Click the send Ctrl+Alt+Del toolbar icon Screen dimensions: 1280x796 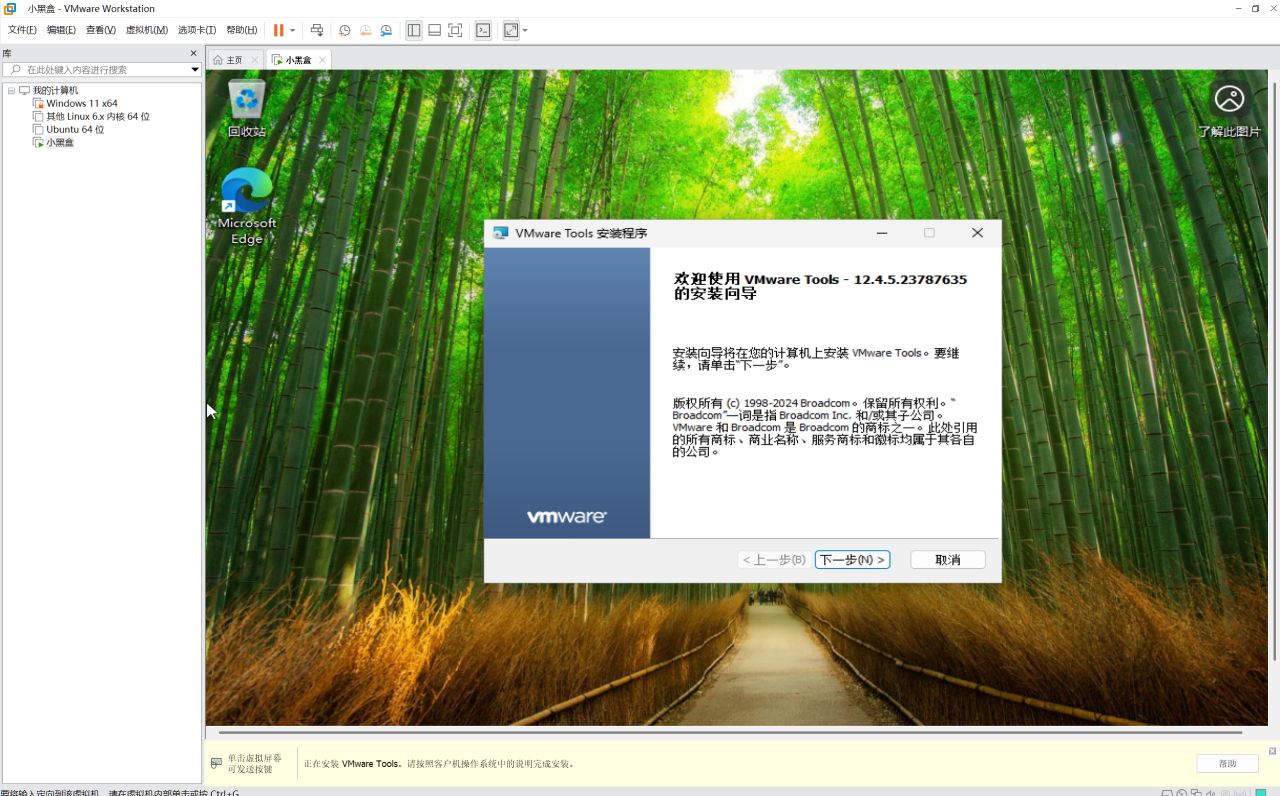pyautogui.click(x=317, y=30)
